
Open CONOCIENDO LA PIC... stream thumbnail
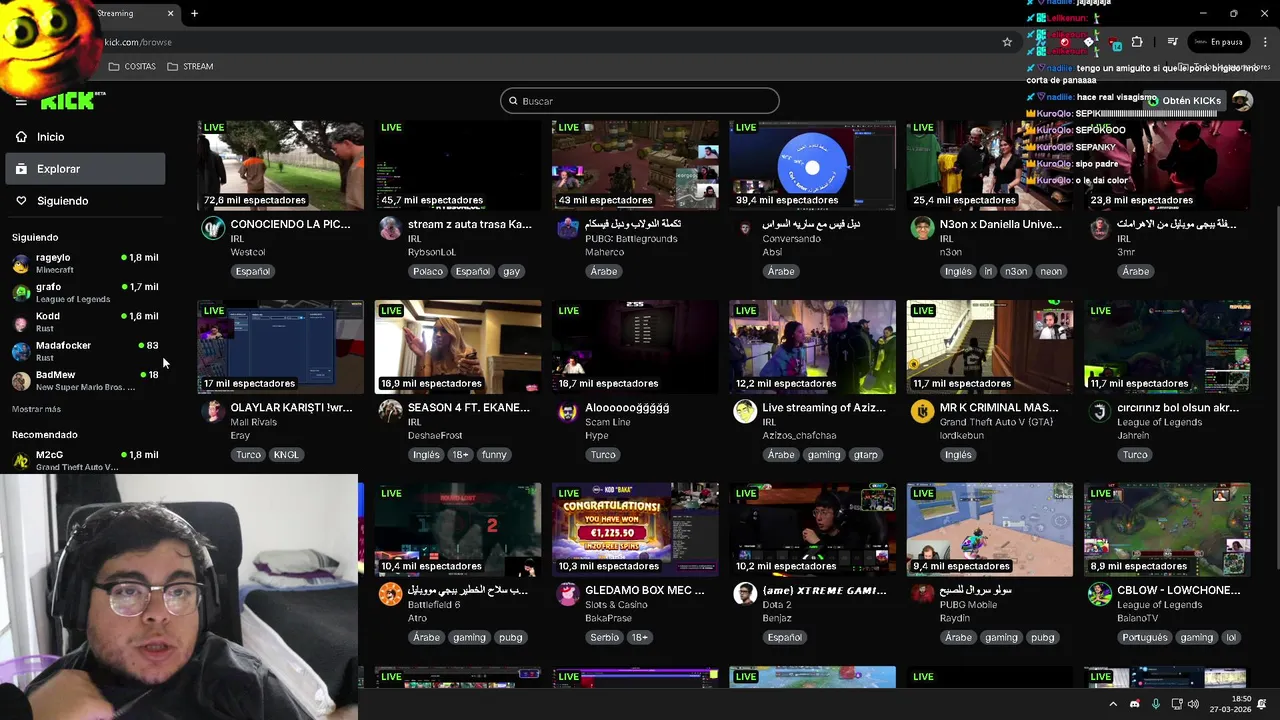pos(280,165)
